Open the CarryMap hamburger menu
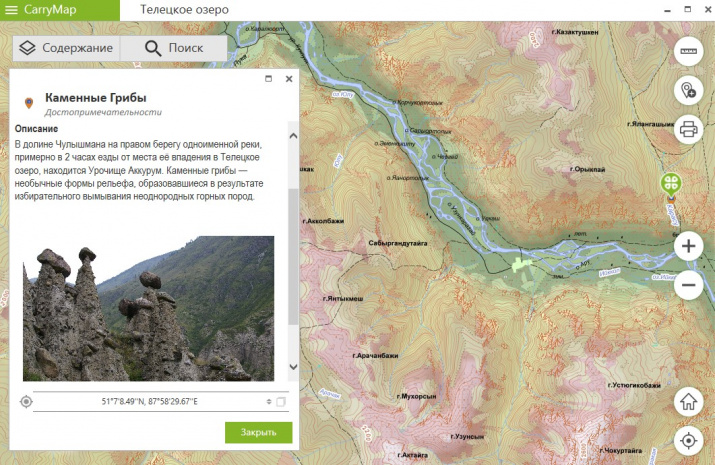Viewport: 715px width, 465px height. point(14,10)
